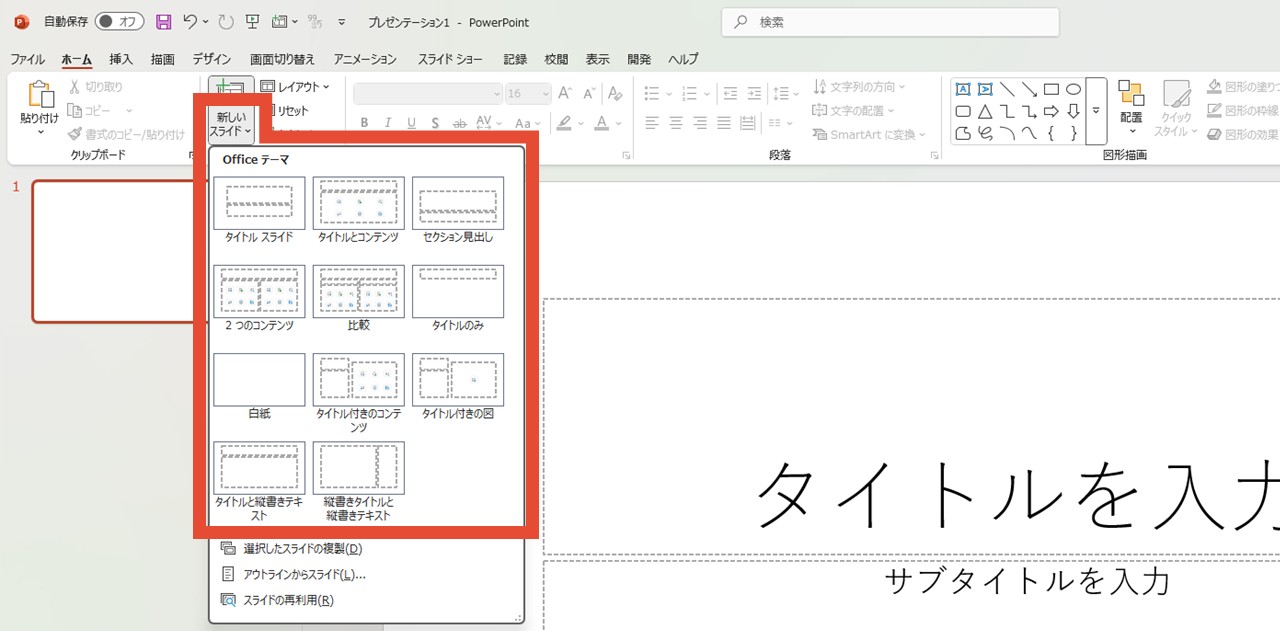Choose Section Header (セクション見出し) layout

458,211
